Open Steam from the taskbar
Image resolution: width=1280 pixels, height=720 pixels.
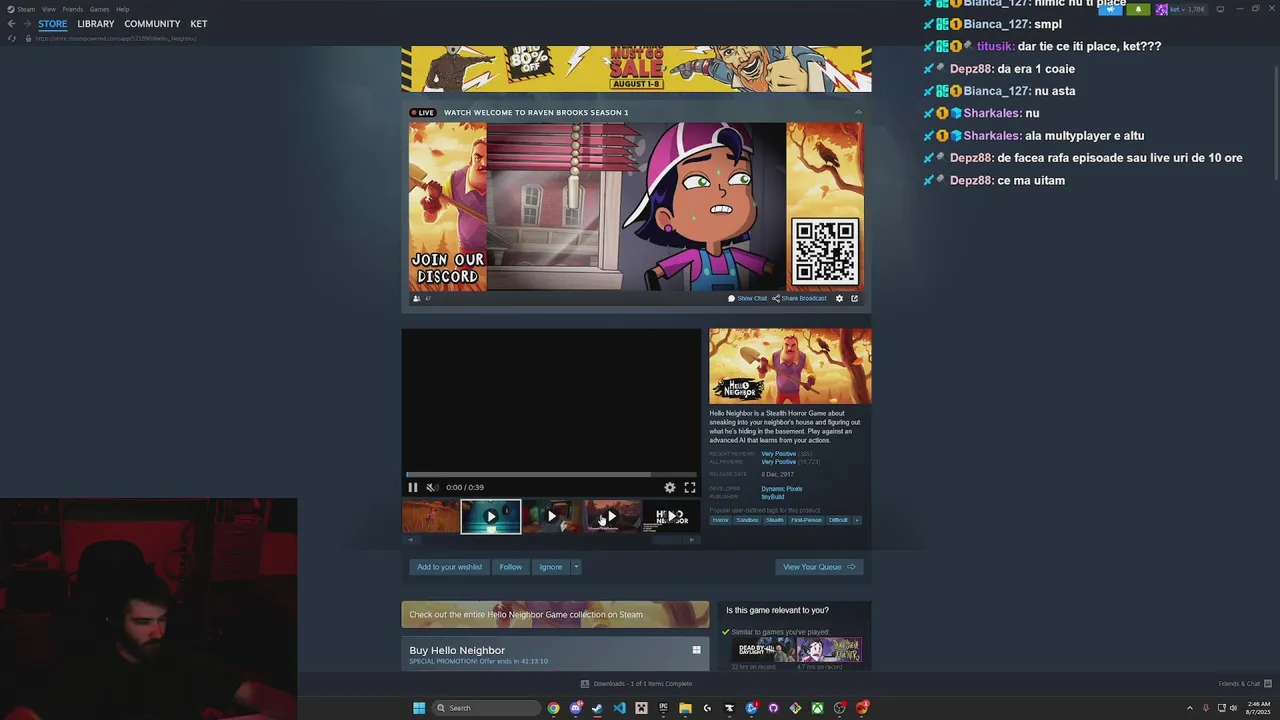[597, 708]
